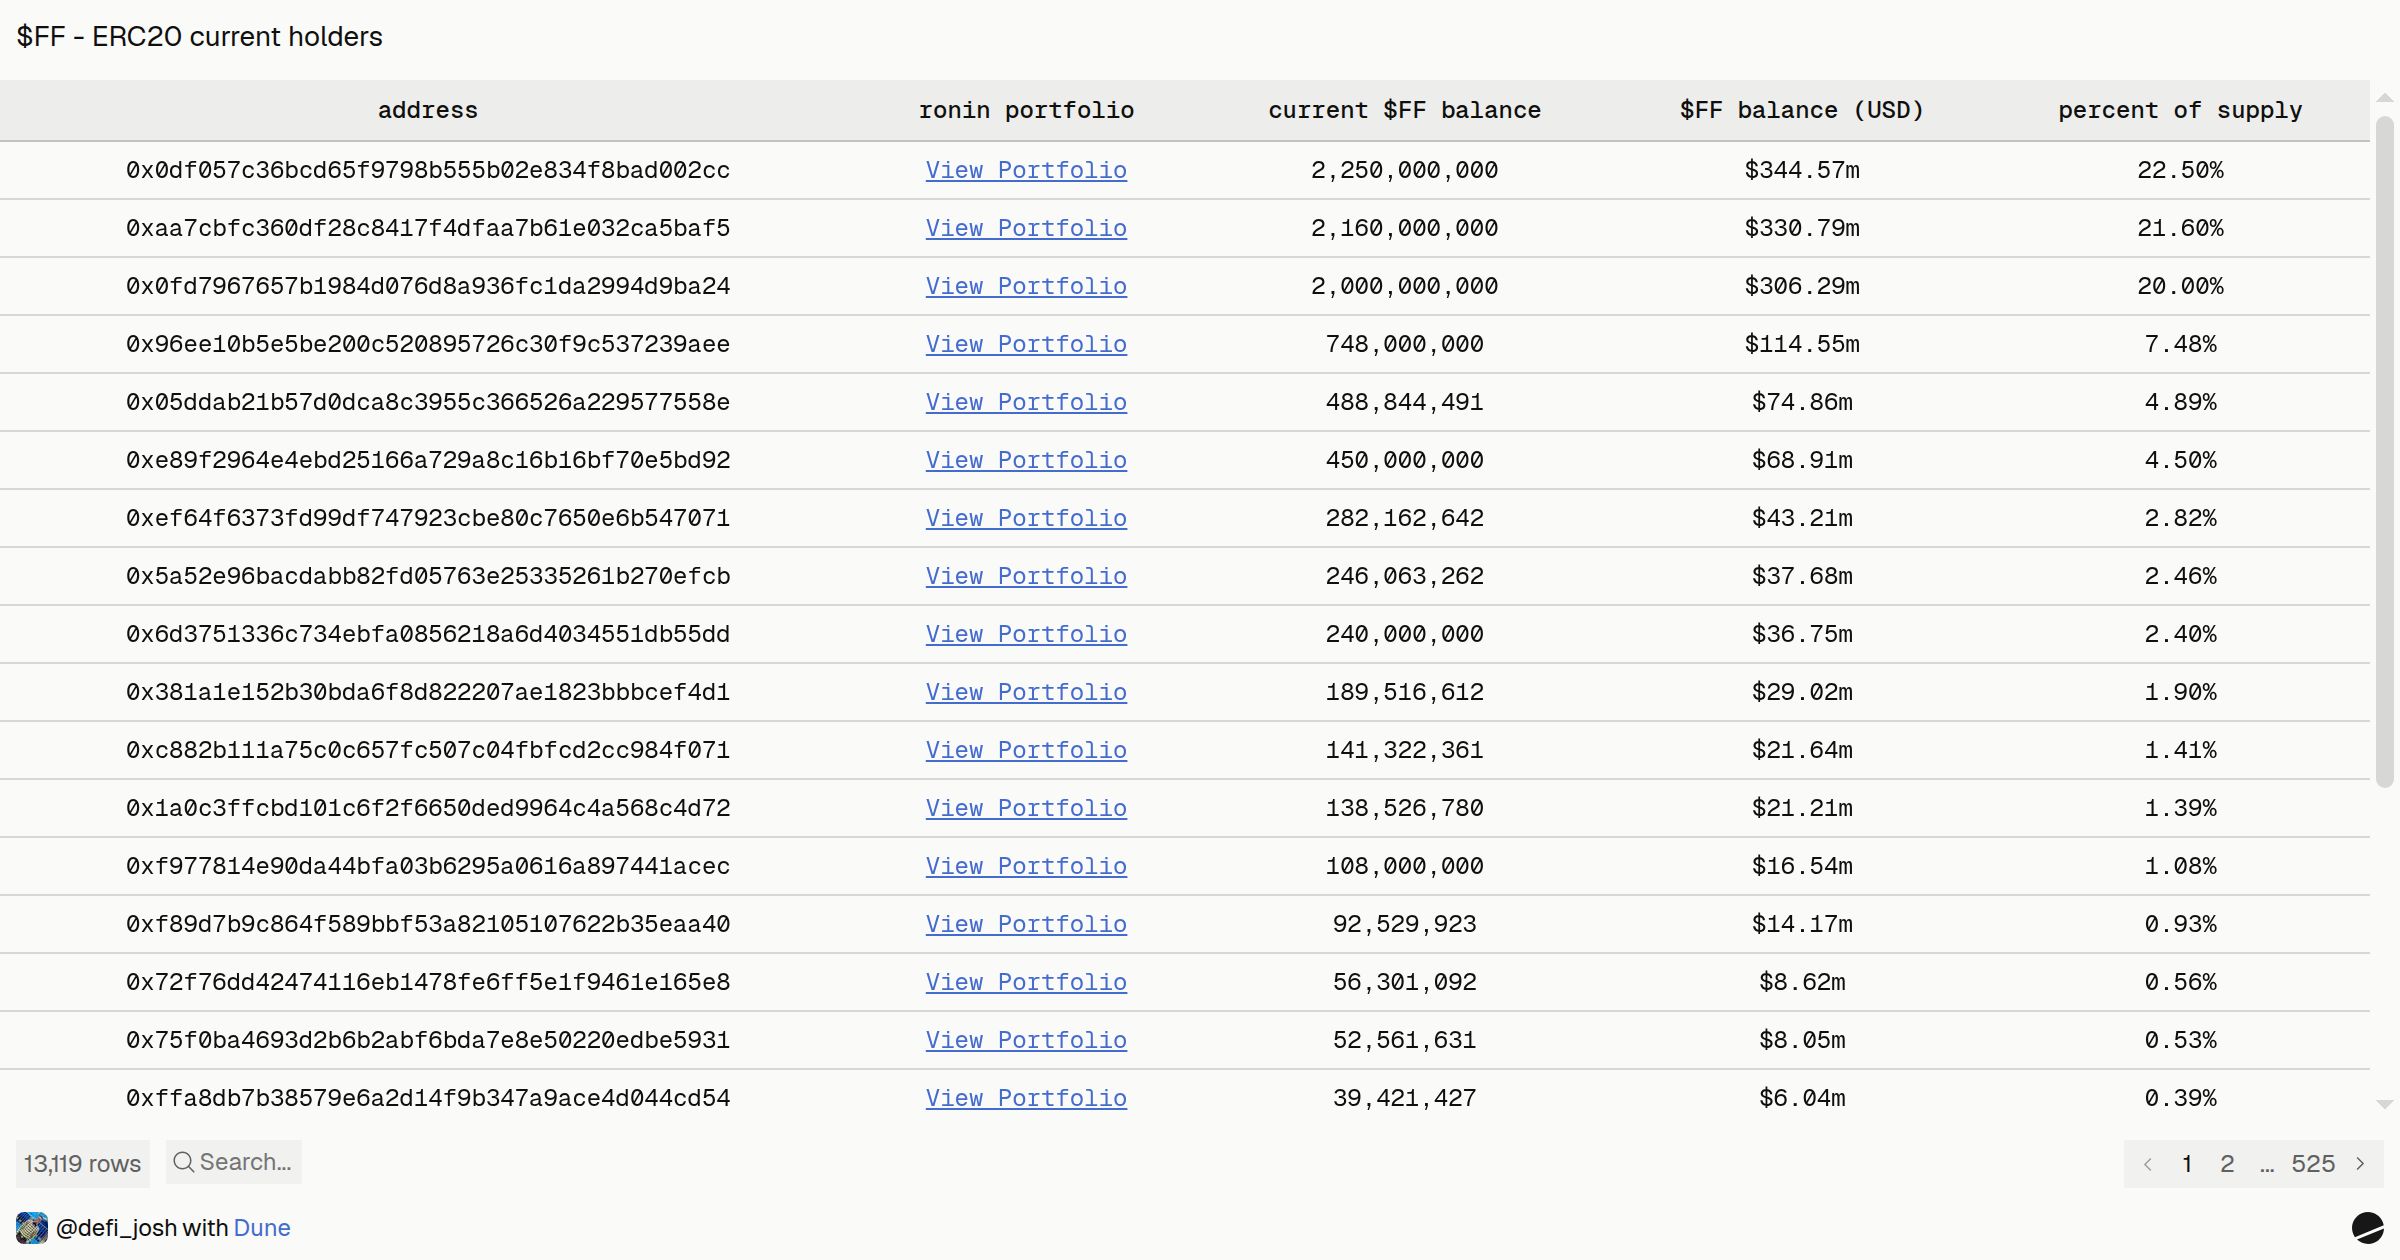The width and height of the screenshot is (2400, 1260).
Task: Click scrollbar up arrow
Action: coord(2385,98)
